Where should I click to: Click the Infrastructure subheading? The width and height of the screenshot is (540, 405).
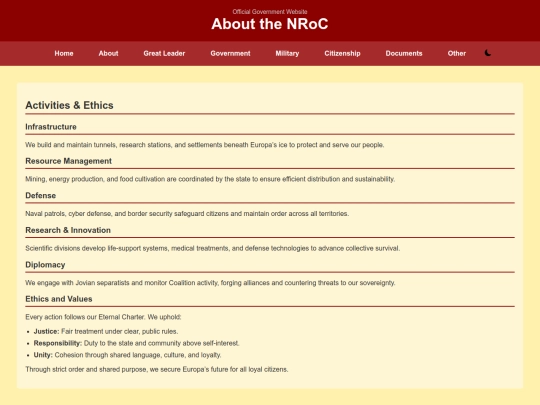(51, 127)
